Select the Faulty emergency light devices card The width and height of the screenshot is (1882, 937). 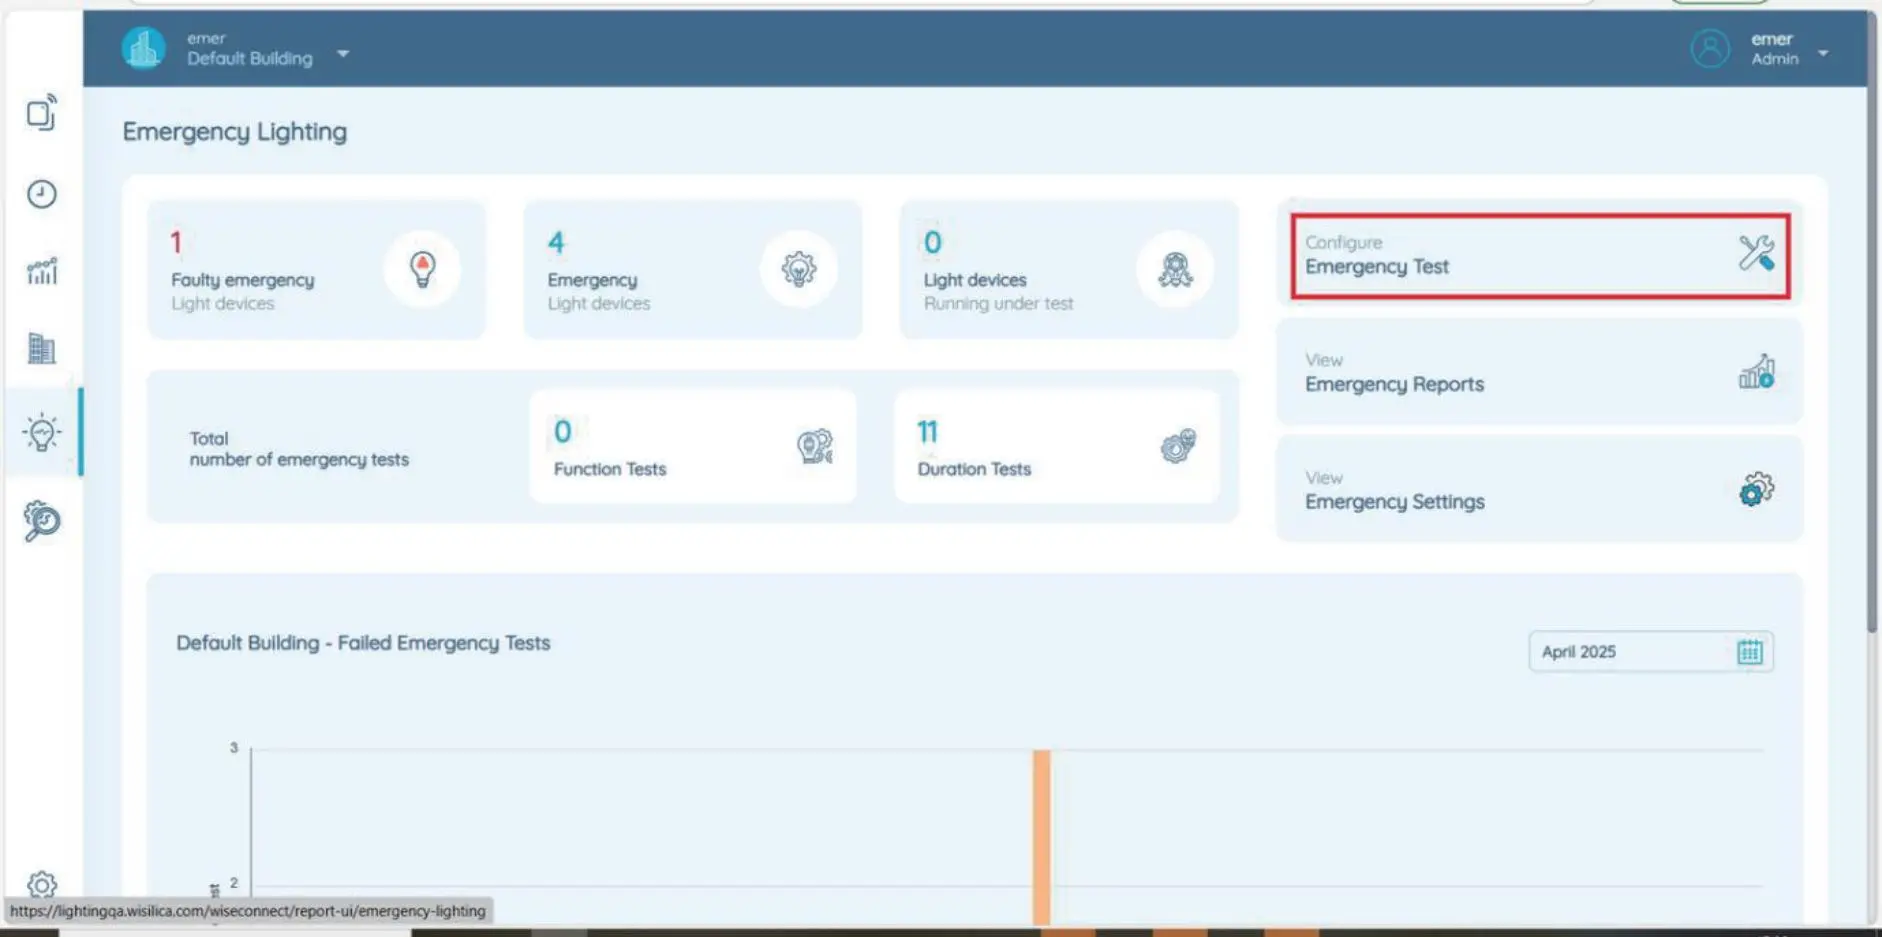[316, 270]
